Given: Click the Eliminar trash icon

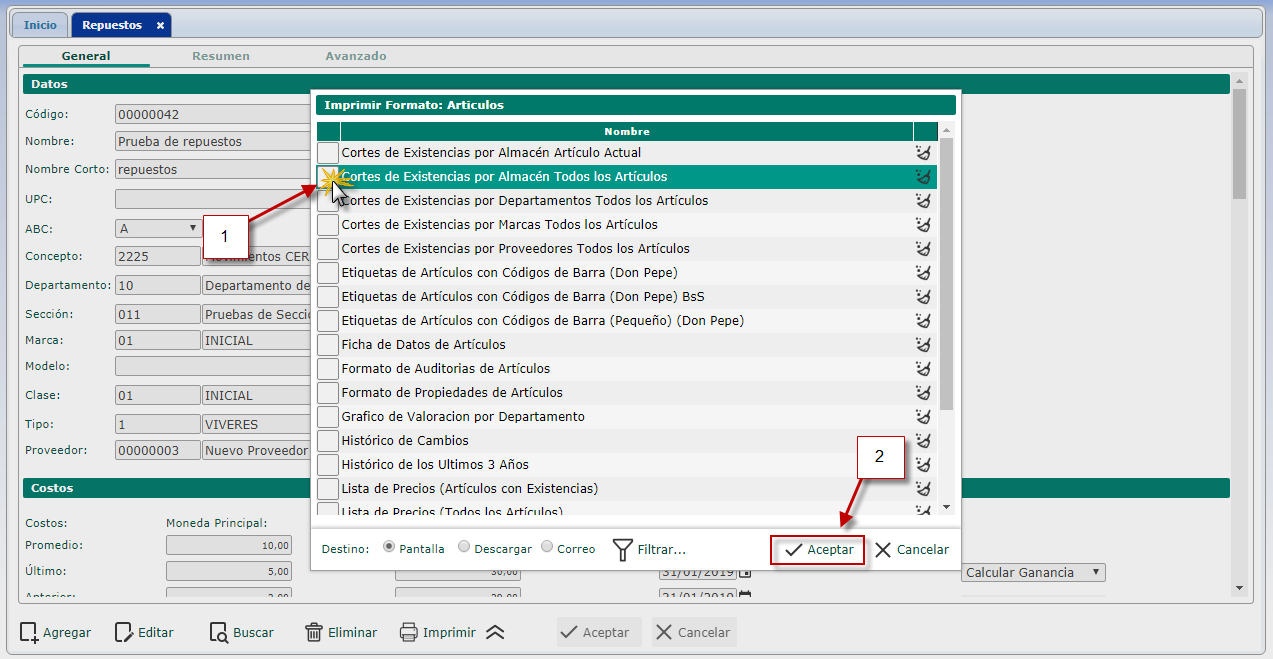Looking at the screenshot, I should 314,632.
